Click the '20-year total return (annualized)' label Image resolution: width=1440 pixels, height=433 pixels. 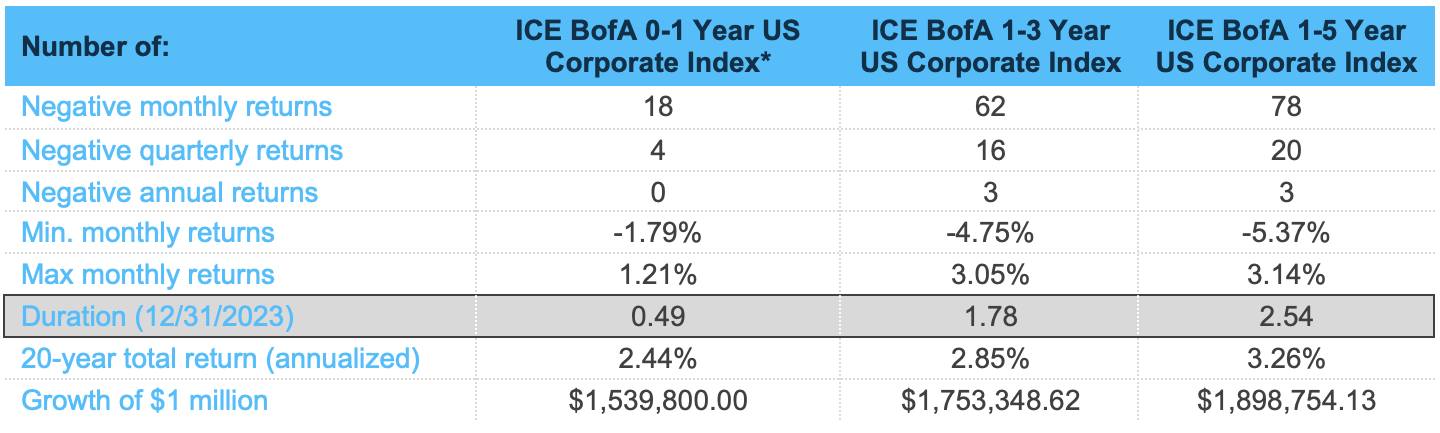tap(221, 359)
